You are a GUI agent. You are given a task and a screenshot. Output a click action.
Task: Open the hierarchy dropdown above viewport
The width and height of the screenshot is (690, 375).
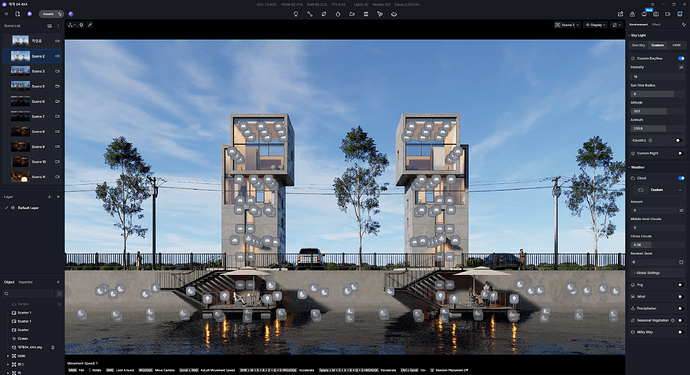72,25
